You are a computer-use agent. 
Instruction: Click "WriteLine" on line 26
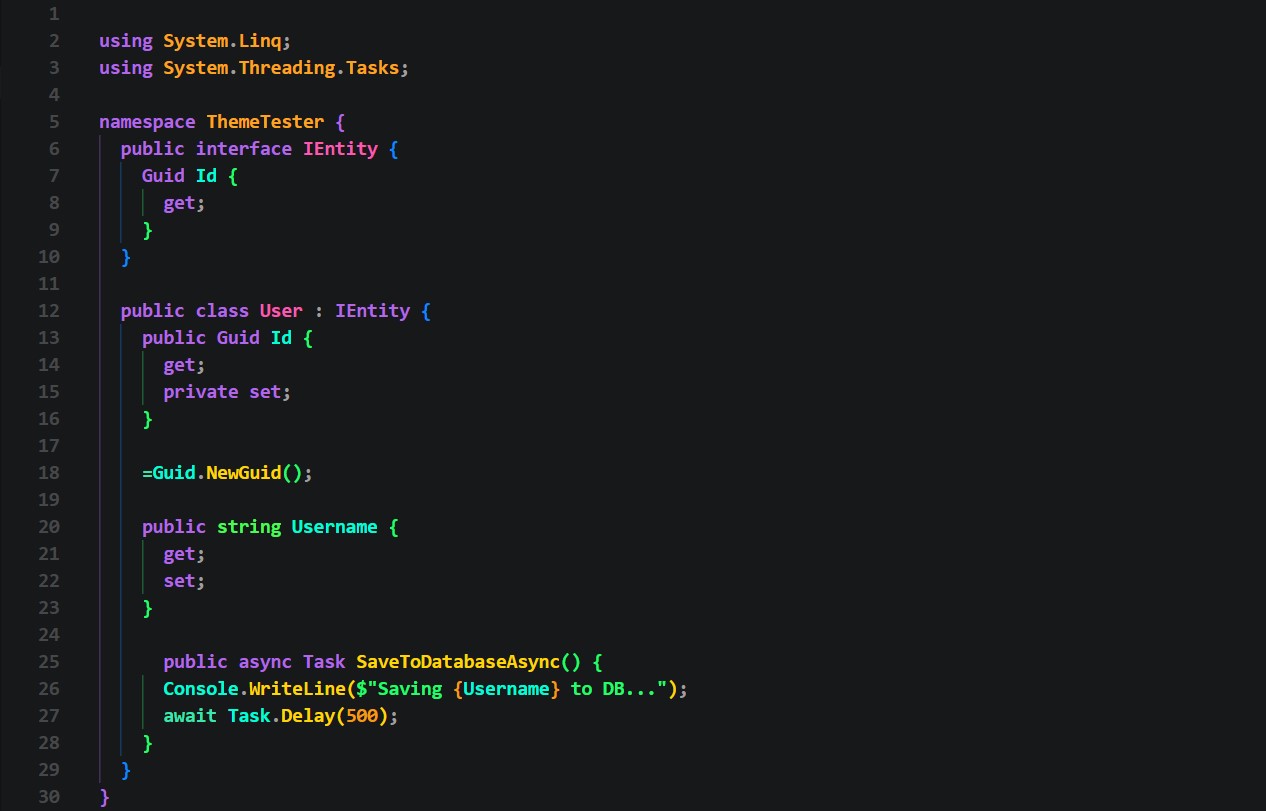297,689
